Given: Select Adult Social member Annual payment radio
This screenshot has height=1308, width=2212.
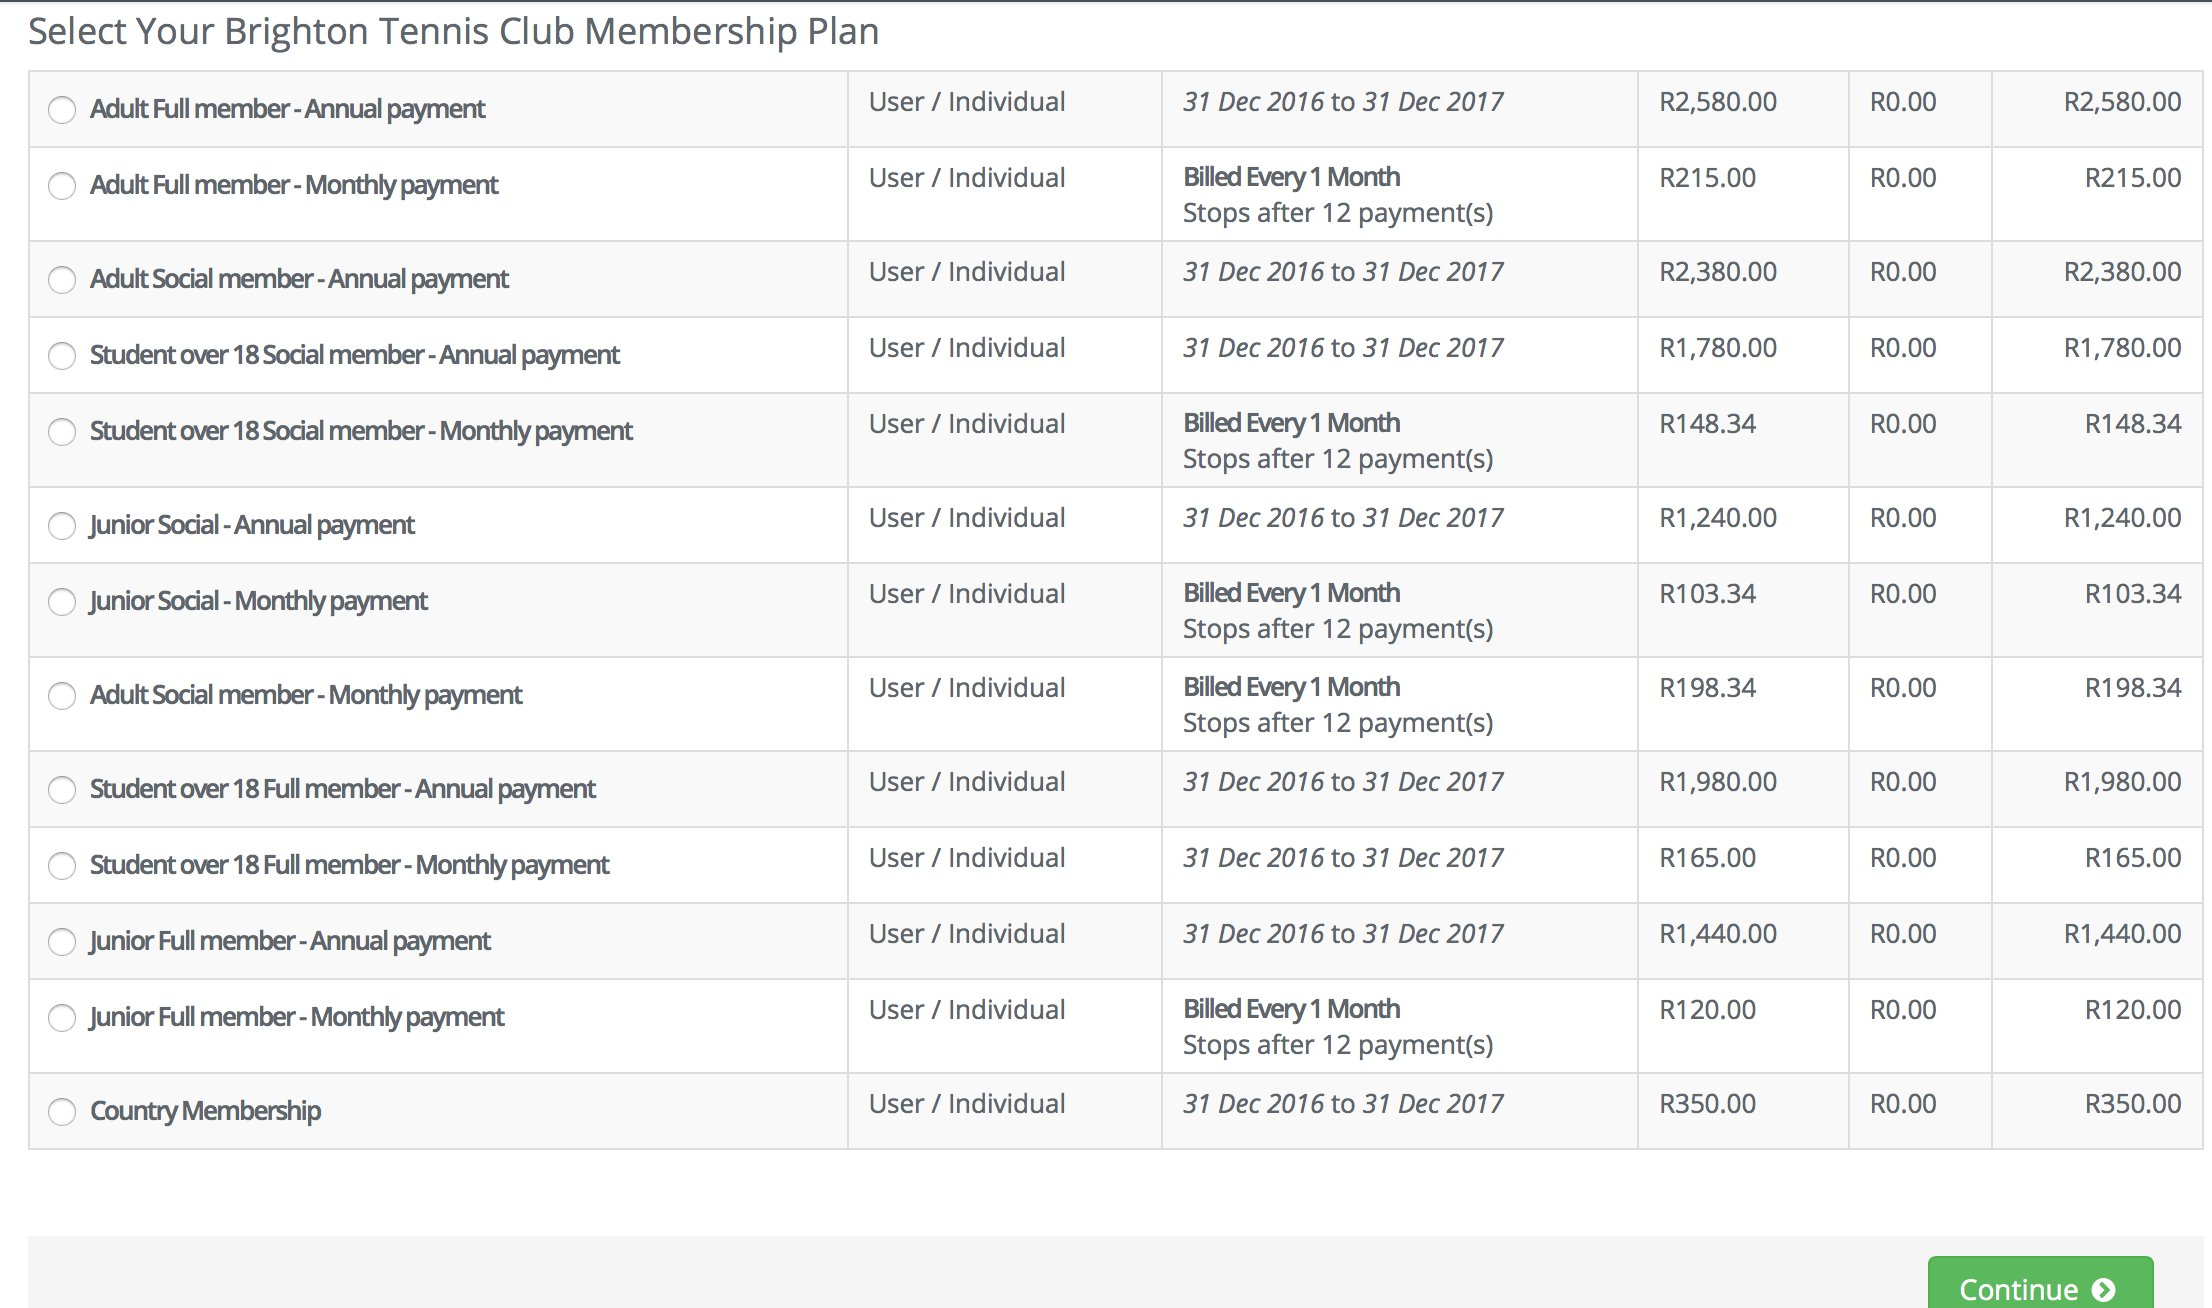Looking at the screenshot, I should (x=62, y=279).
